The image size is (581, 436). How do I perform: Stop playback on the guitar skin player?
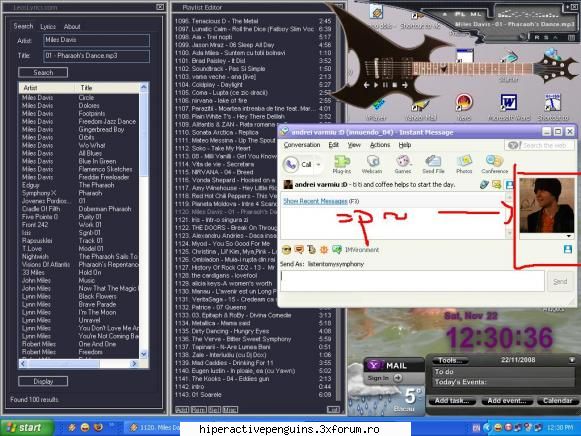[395, 85]
